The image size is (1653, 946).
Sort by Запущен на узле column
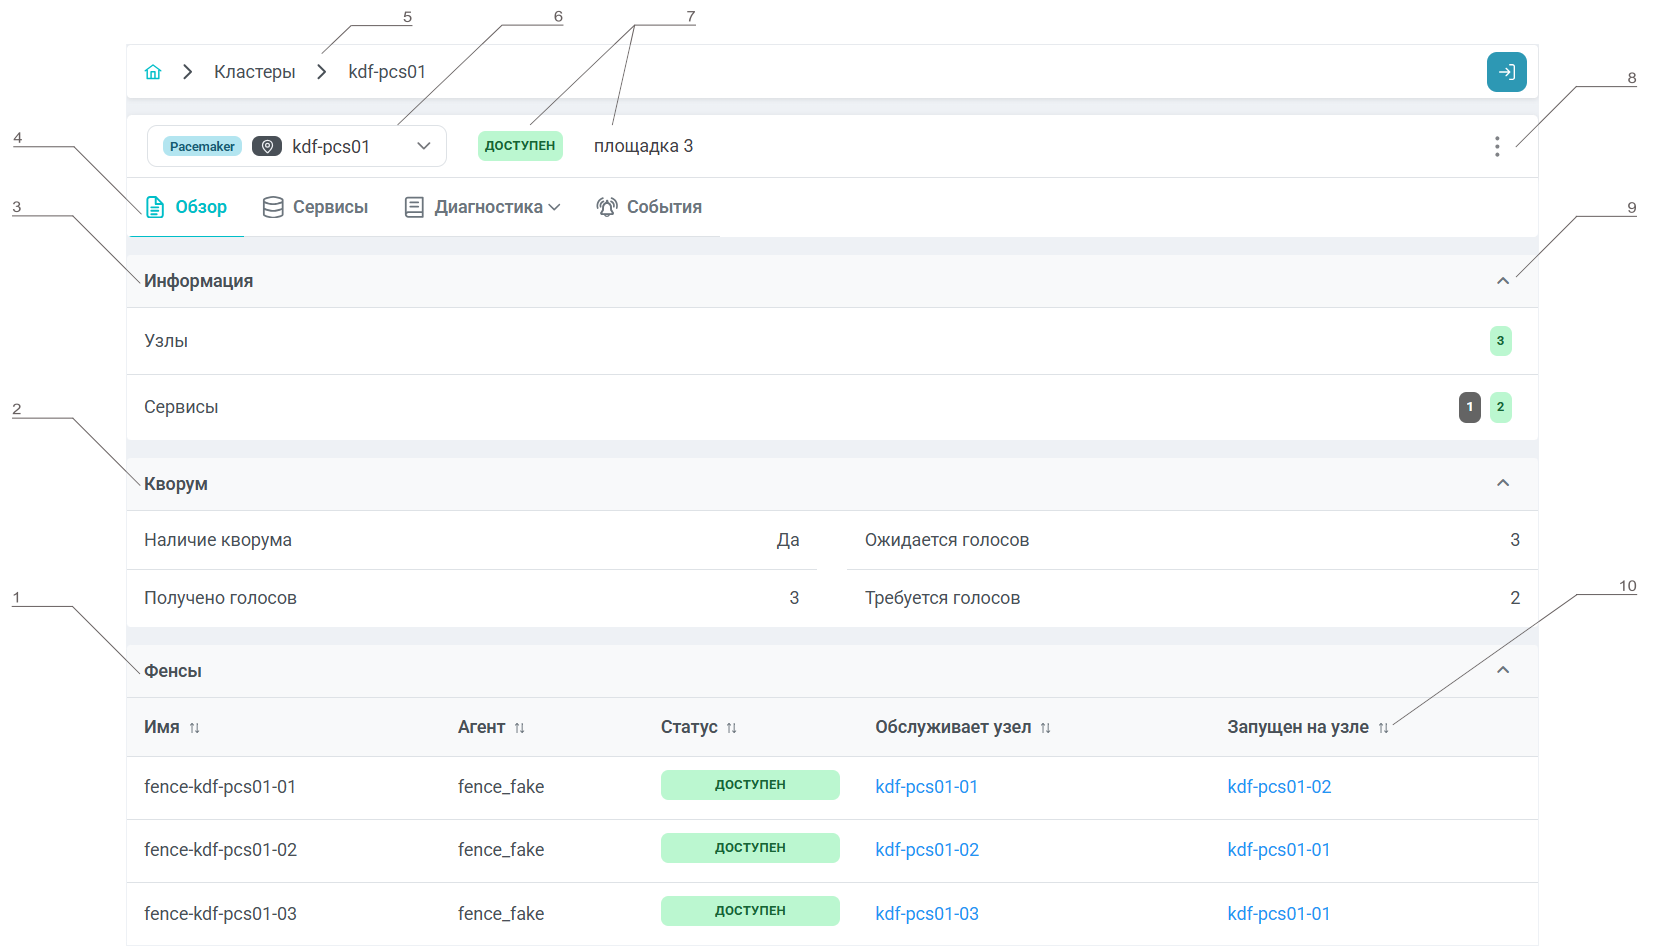(x=1383, y=728)
